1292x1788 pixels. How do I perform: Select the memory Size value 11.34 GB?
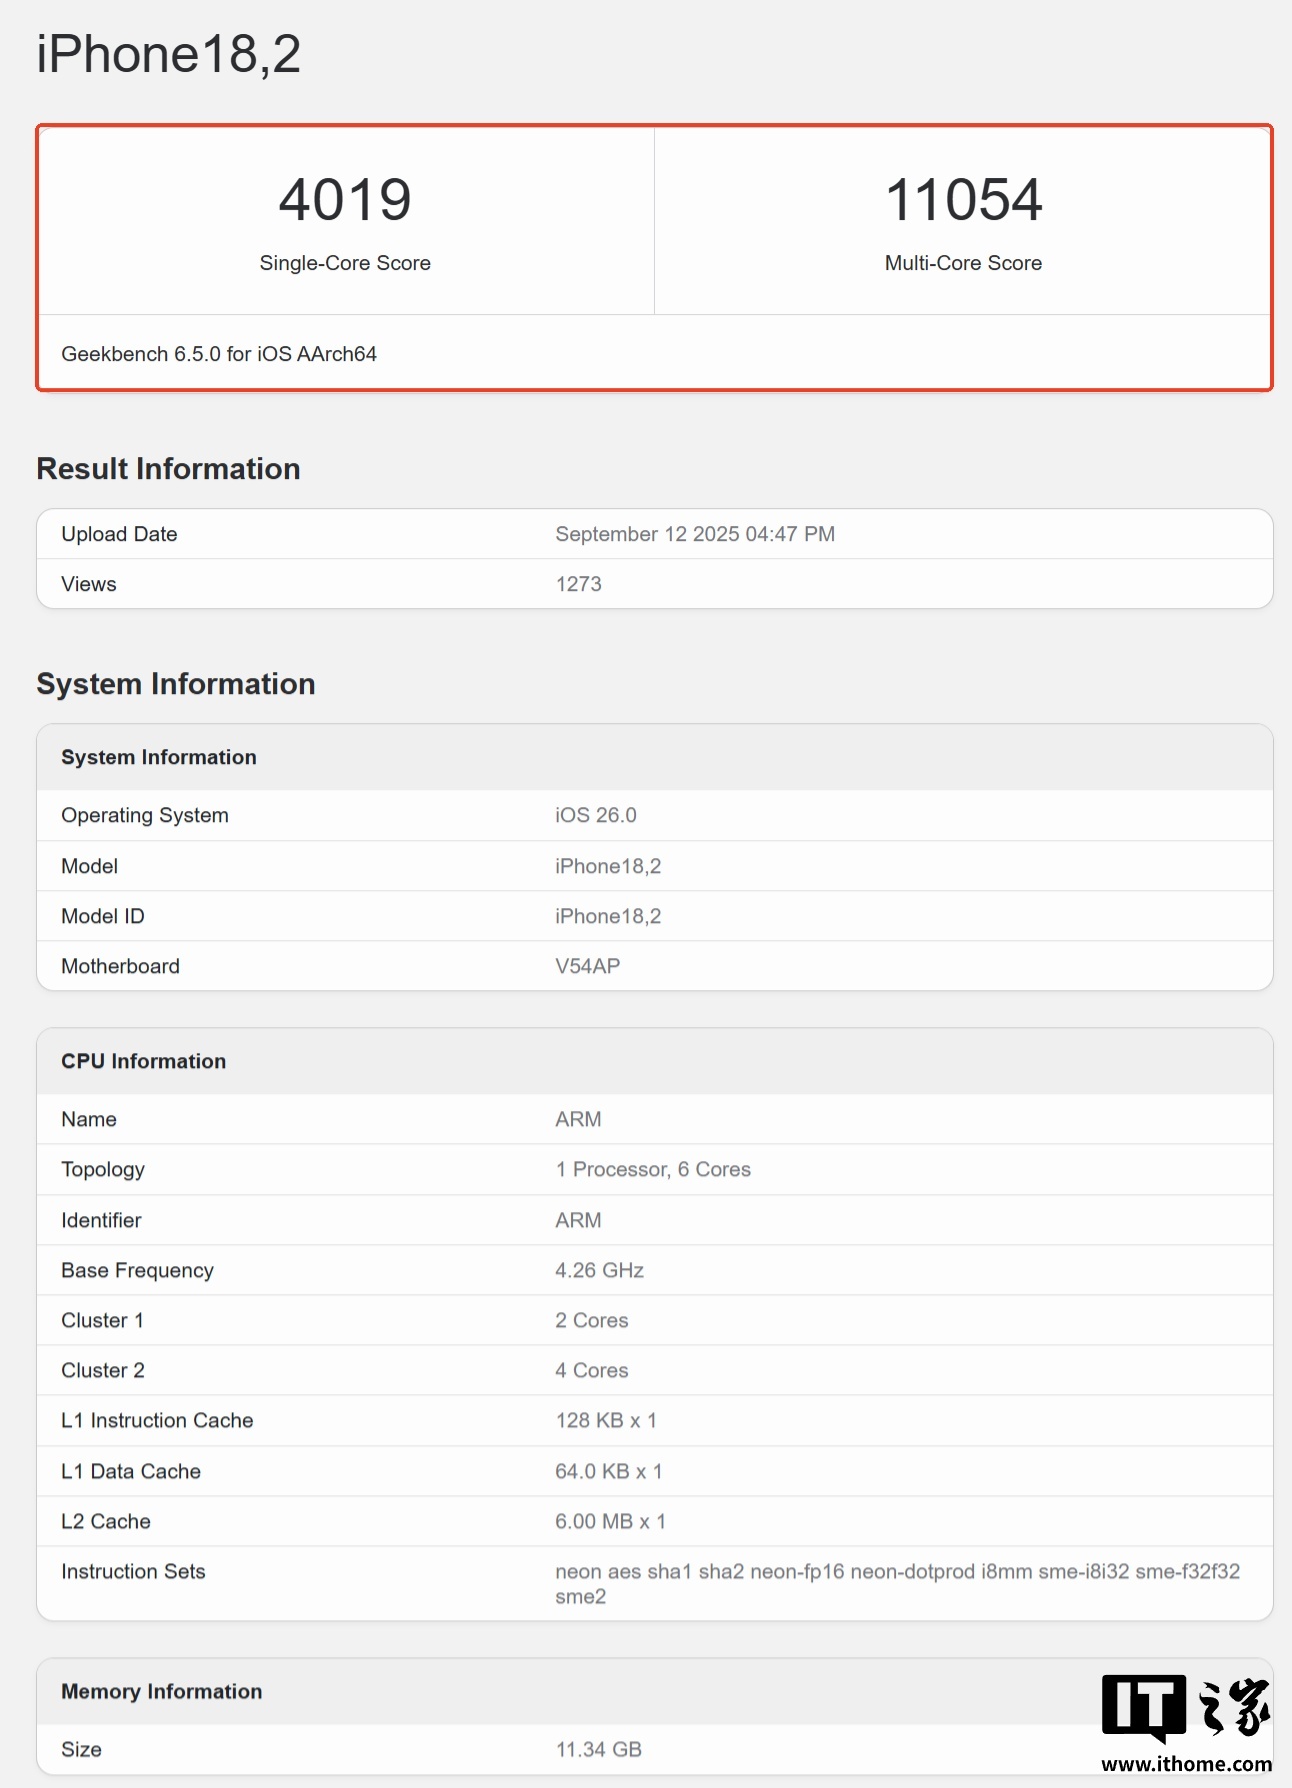point(598,1749)
